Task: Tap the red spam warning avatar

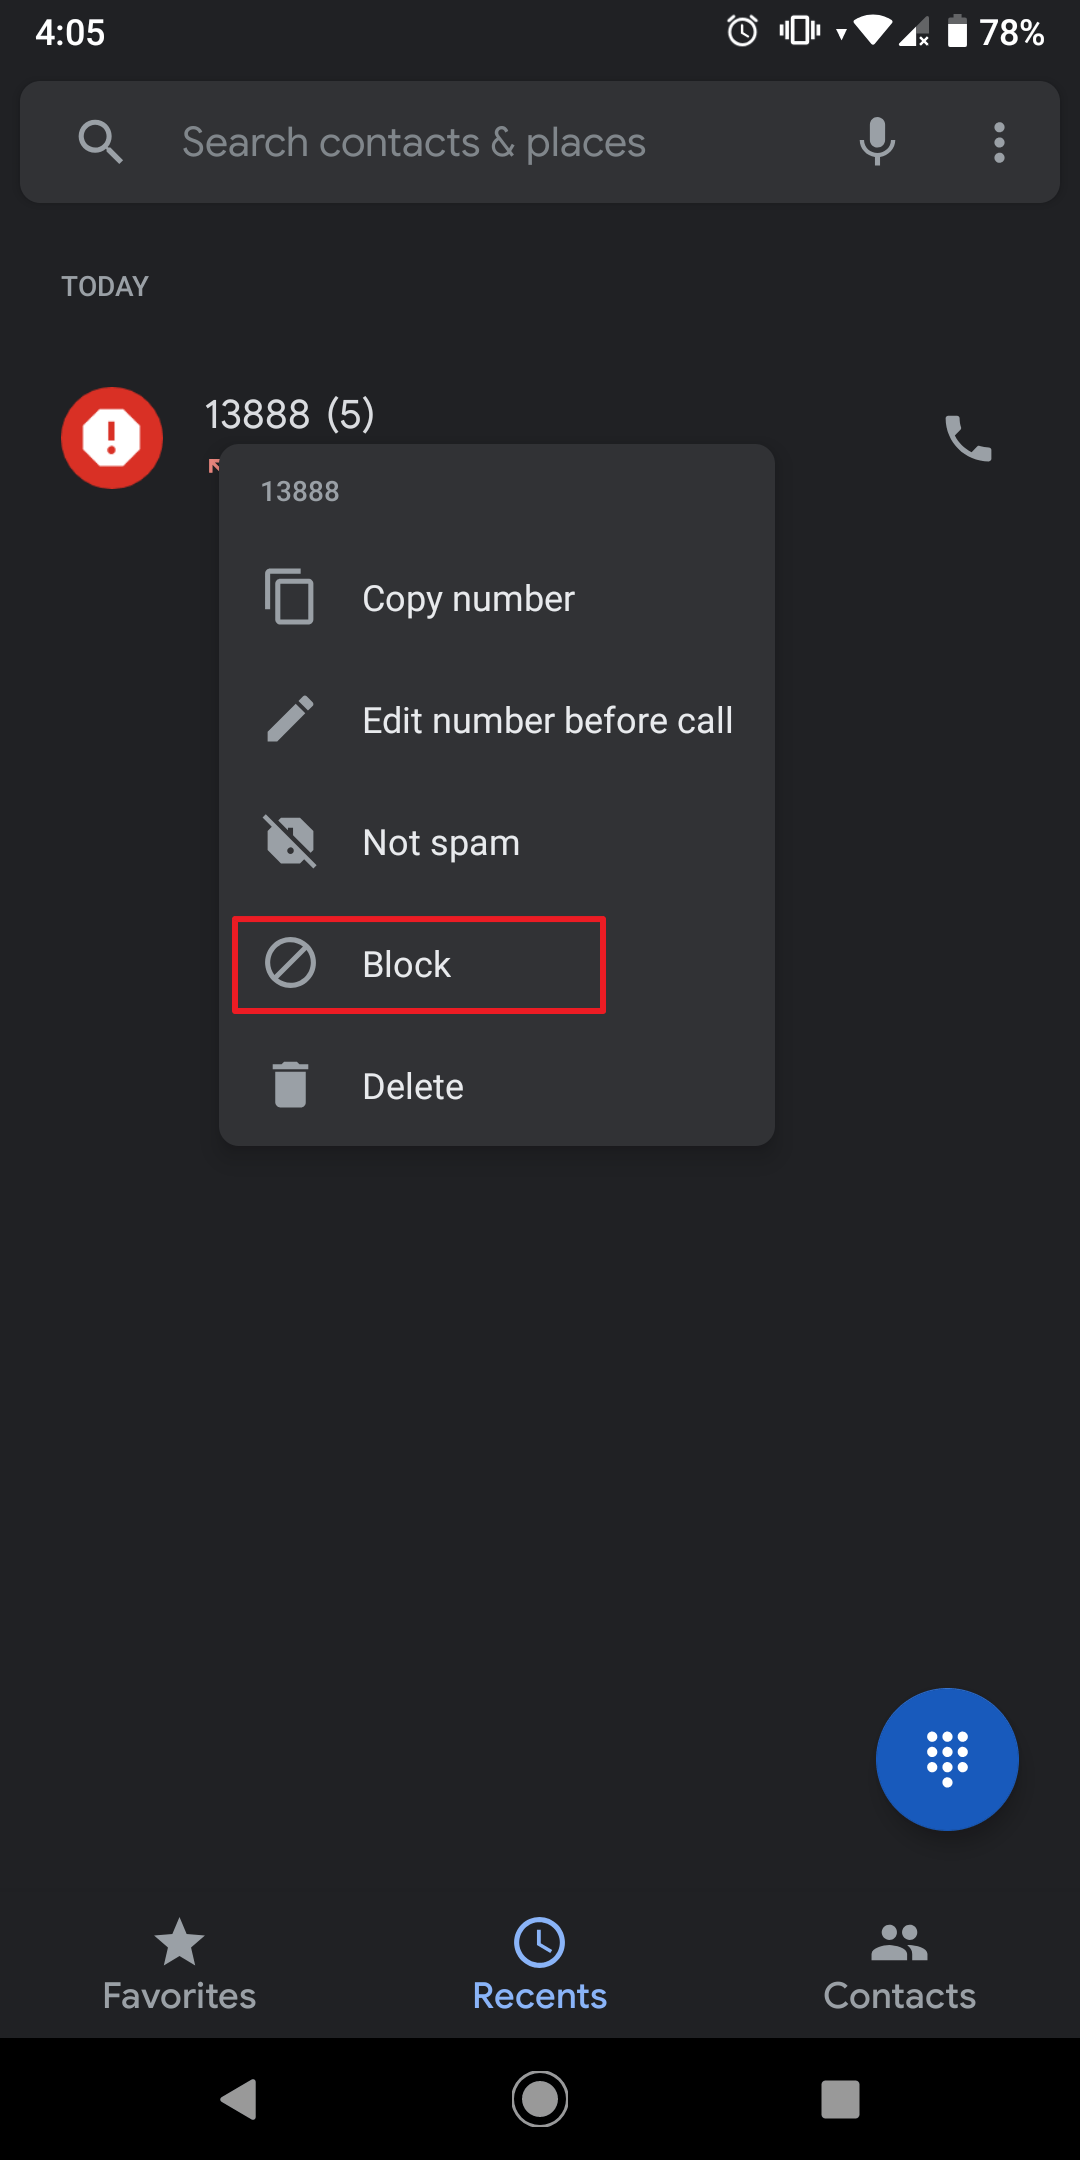Action: click(x=112, y=438)
